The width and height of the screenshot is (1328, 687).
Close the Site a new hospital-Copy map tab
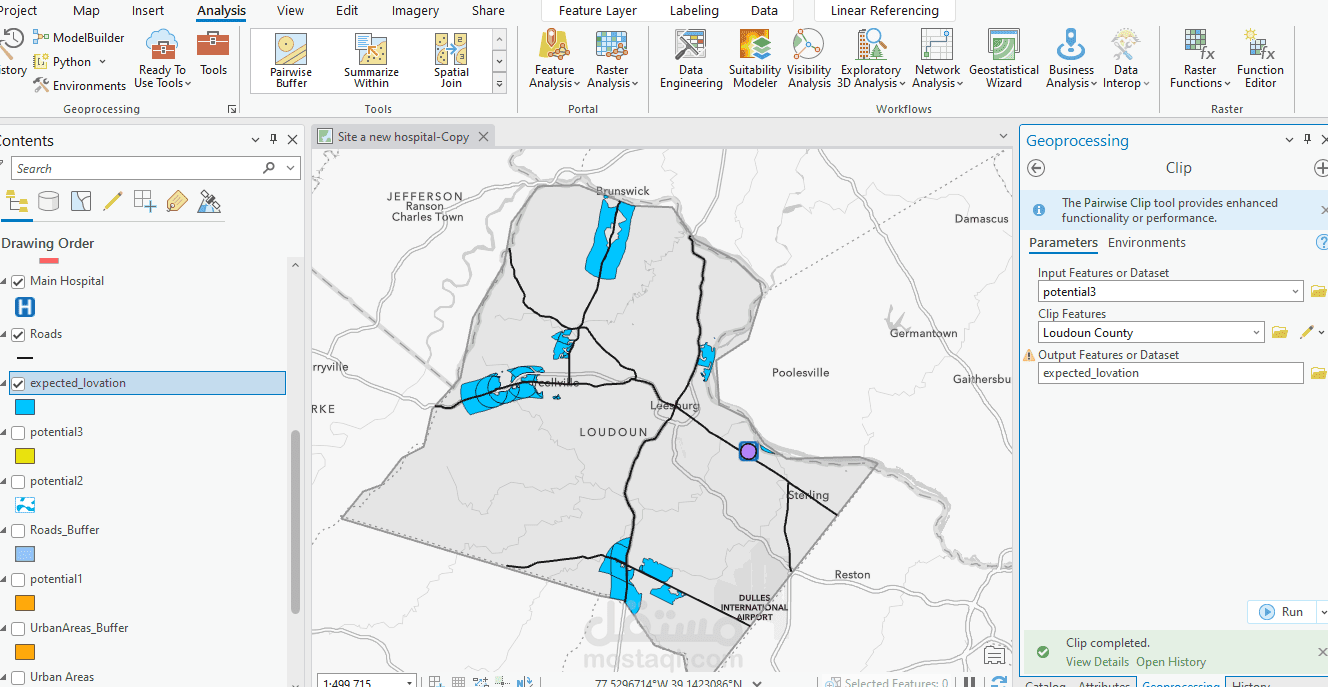point(483,137)
